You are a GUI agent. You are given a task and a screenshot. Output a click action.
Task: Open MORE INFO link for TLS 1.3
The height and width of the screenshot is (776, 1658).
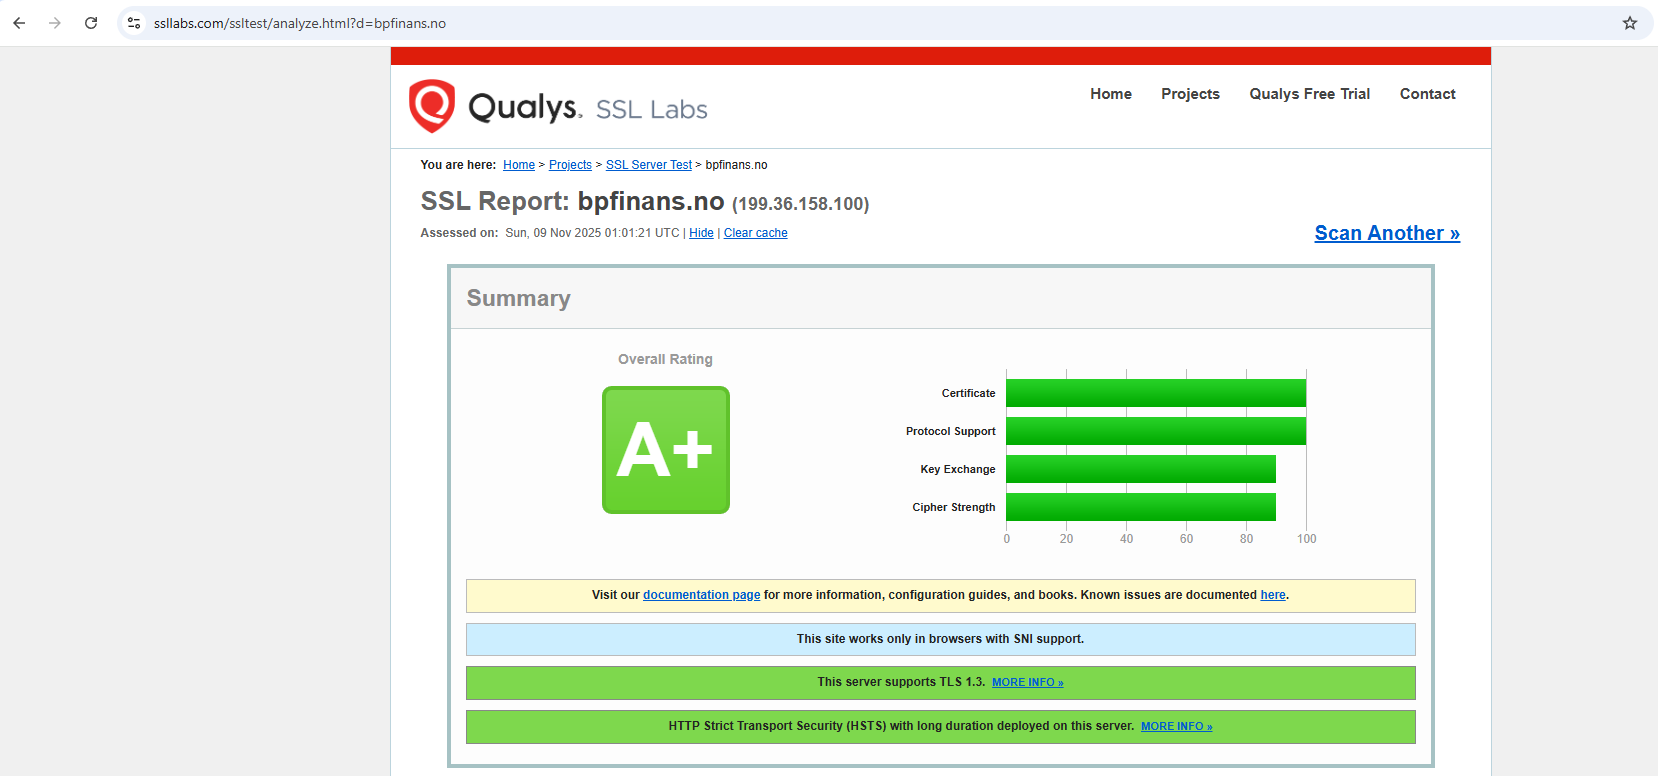(x=1027, y=682)
